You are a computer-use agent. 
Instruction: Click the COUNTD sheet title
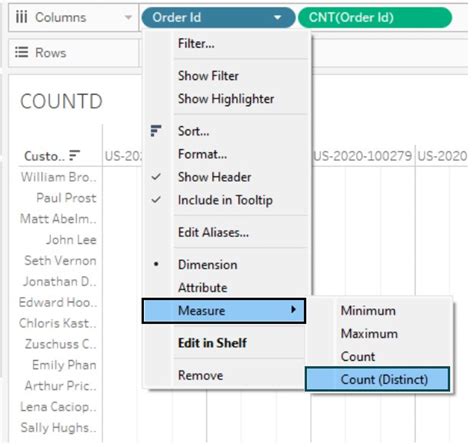[x=61, y=101]
